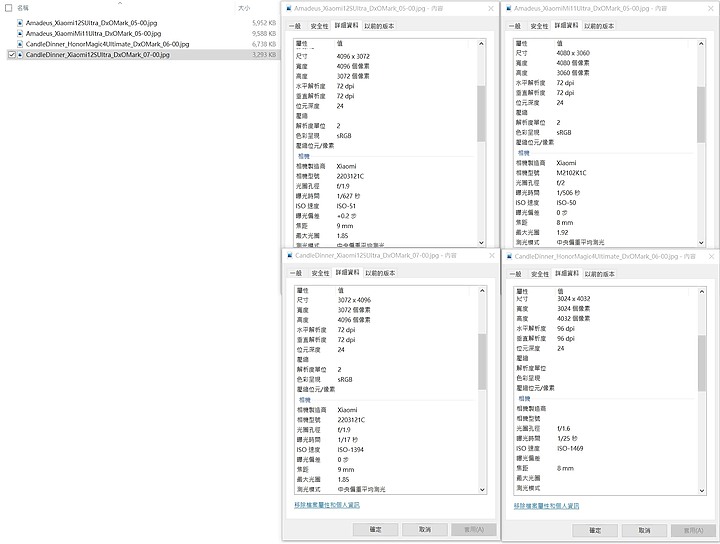This screenshot has width=720, height=544.
Task: Close the Amadeus Xiaomi12SUltra properties dialog
Action: (x=491, y=8)
